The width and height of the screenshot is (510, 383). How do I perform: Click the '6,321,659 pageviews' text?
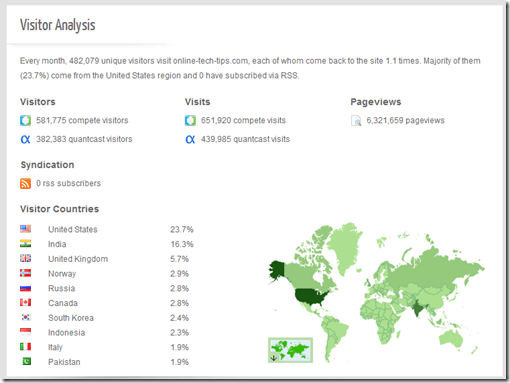pos(406,120)
